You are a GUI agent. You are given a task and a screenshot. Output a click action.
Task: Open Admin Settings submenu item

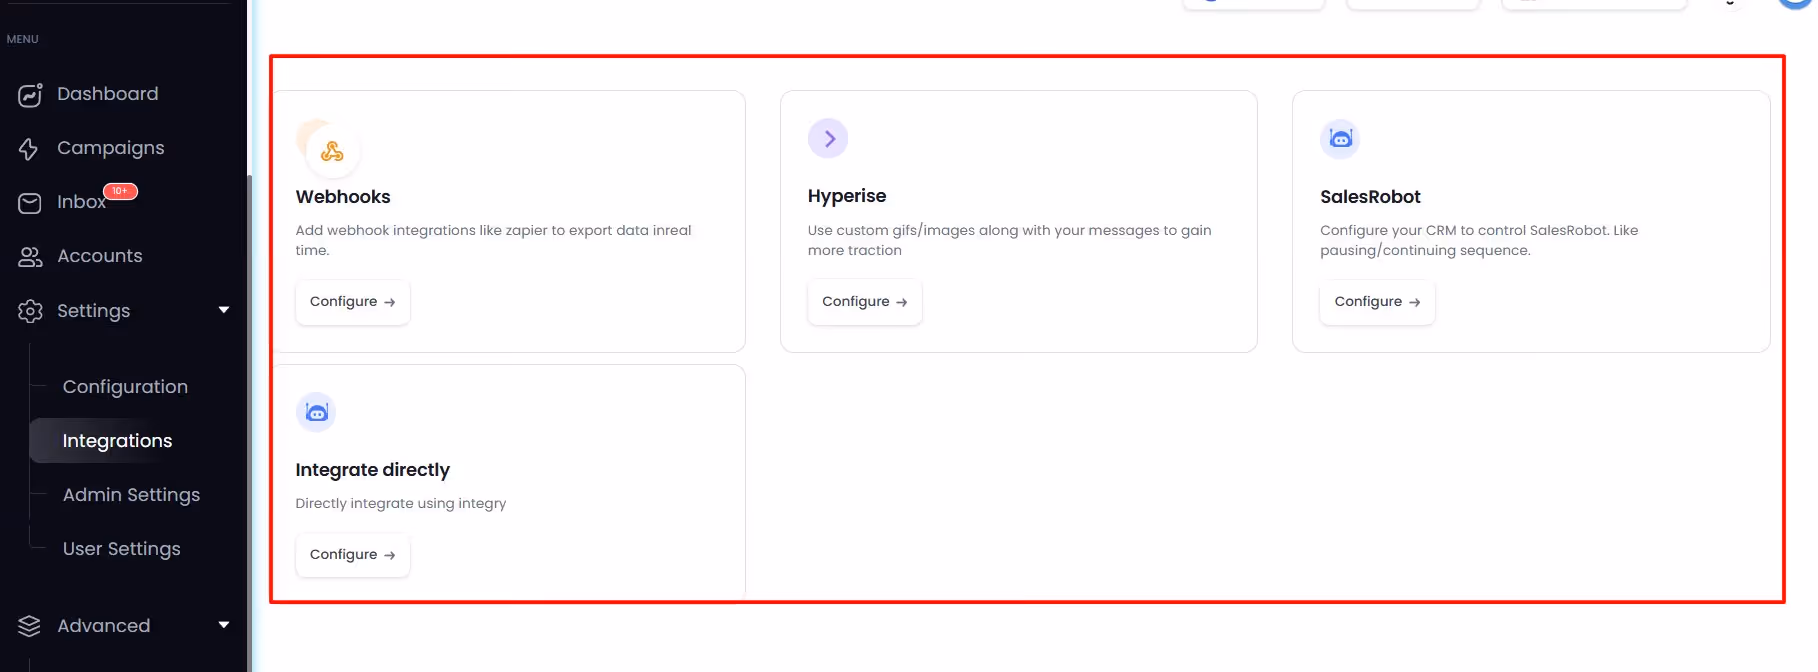point(131,495)
